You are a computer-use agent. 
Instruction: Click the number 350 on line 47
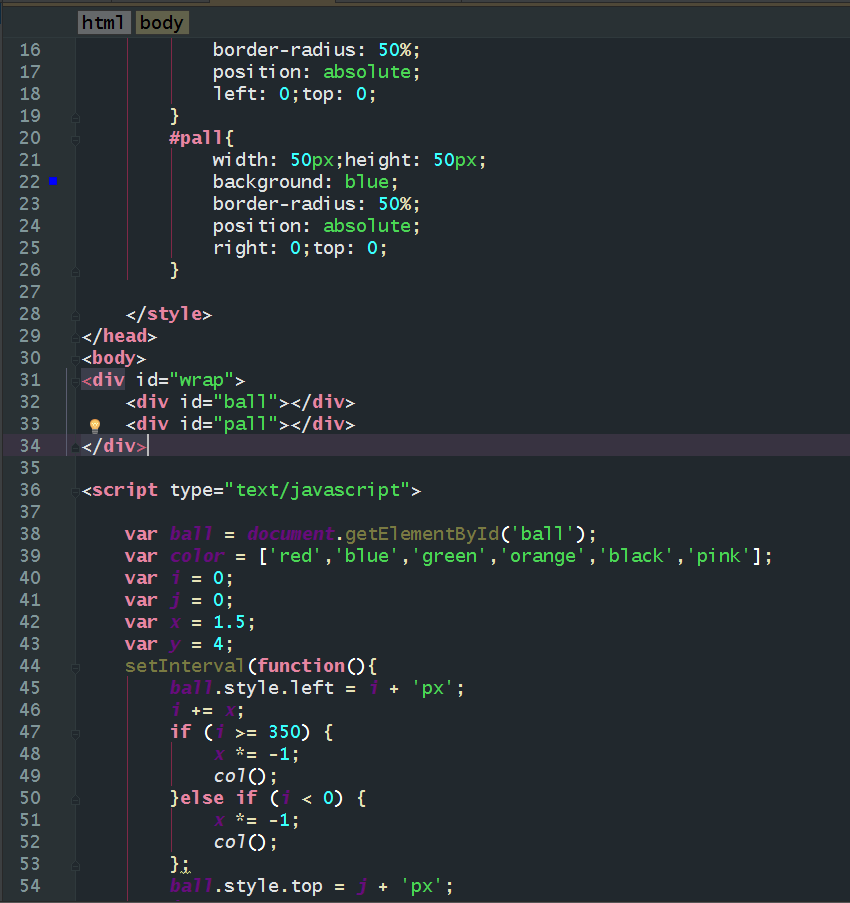tap(284, 732)
